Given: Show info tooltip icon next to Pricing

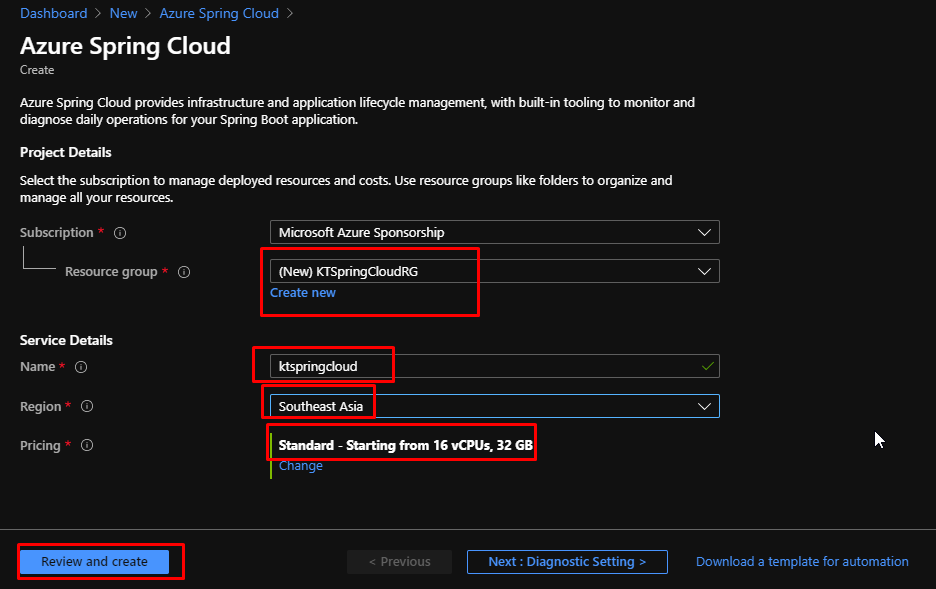Looking at the screenshot, I should (x=87, y=446).
